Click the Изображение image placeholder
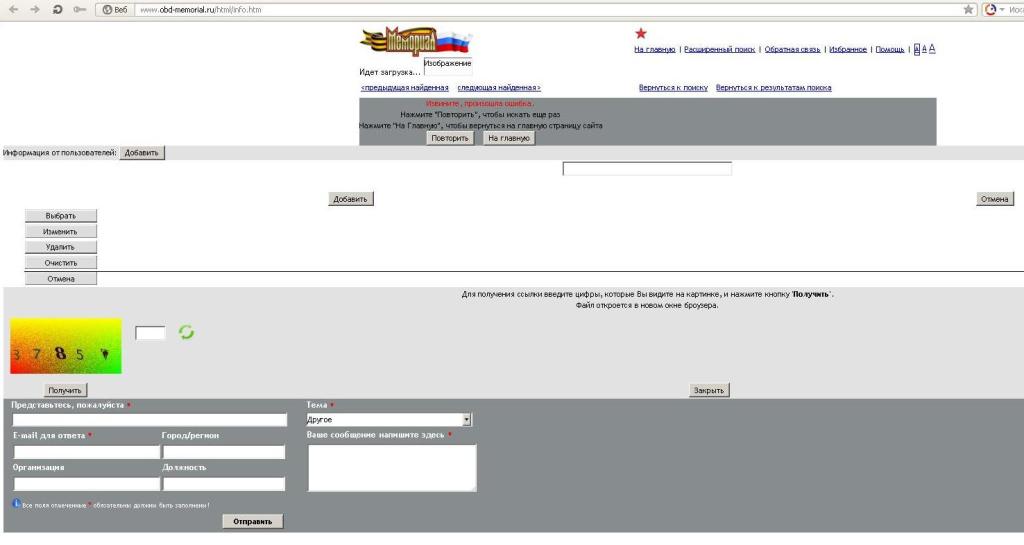 coord(448,67)
